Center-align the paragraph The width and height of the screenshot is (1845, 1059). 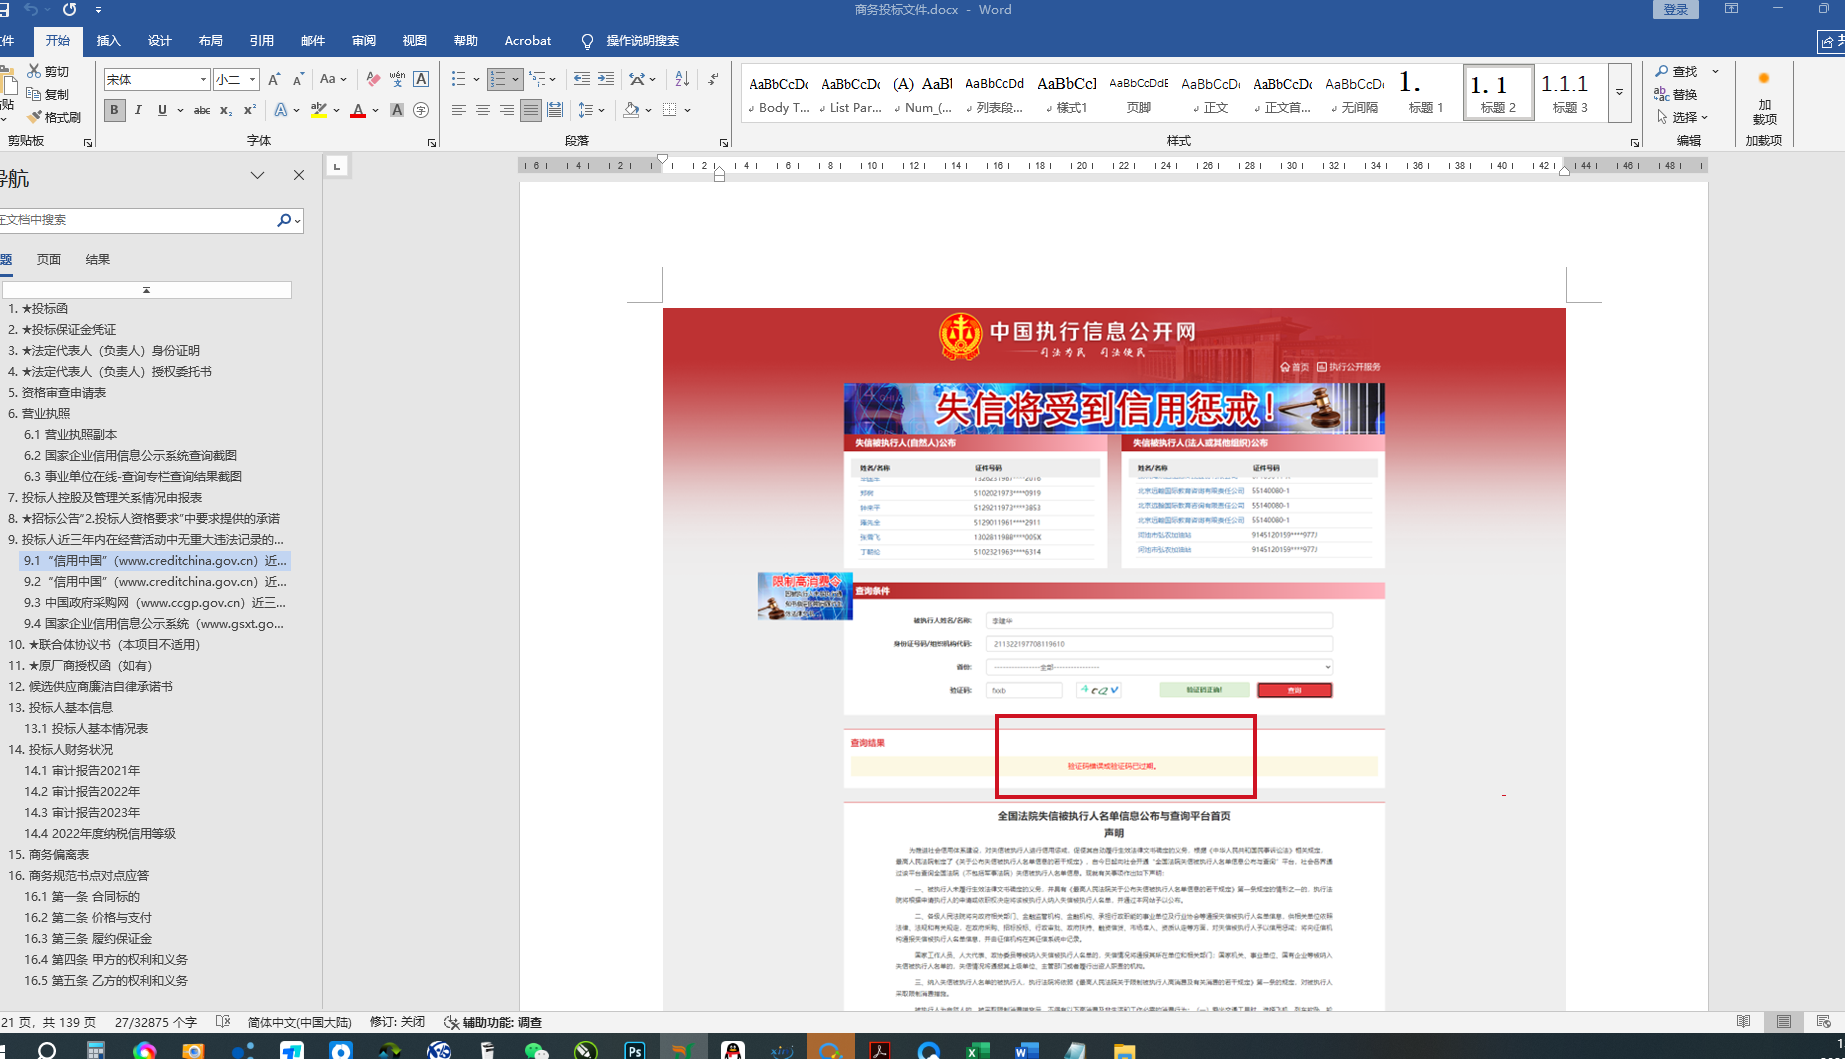click(483, 110)
